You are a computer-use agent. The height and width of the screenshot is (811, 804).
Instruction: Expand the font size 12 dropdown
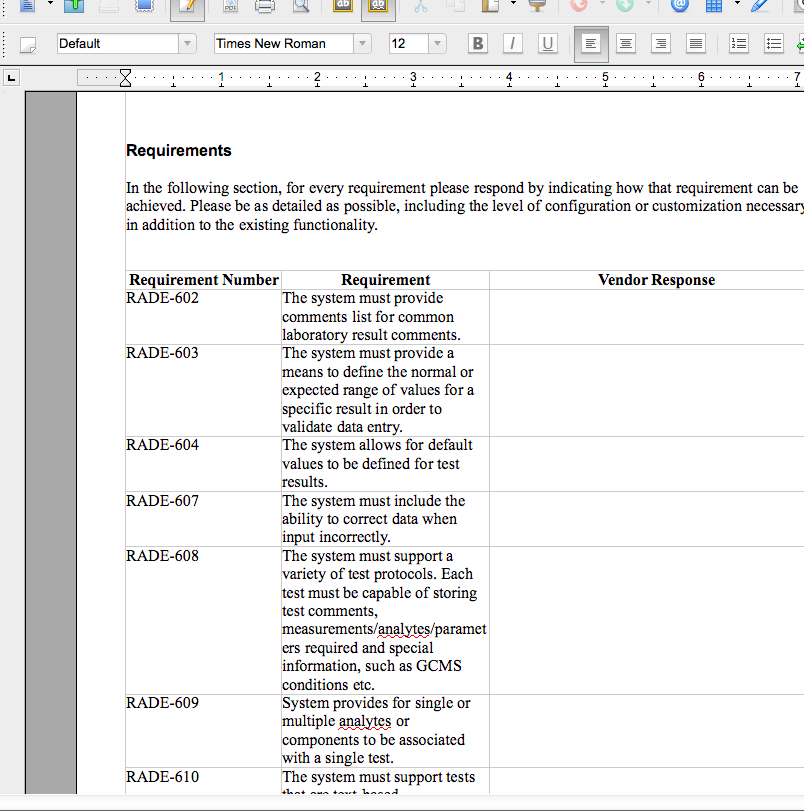tap(437, 44)
